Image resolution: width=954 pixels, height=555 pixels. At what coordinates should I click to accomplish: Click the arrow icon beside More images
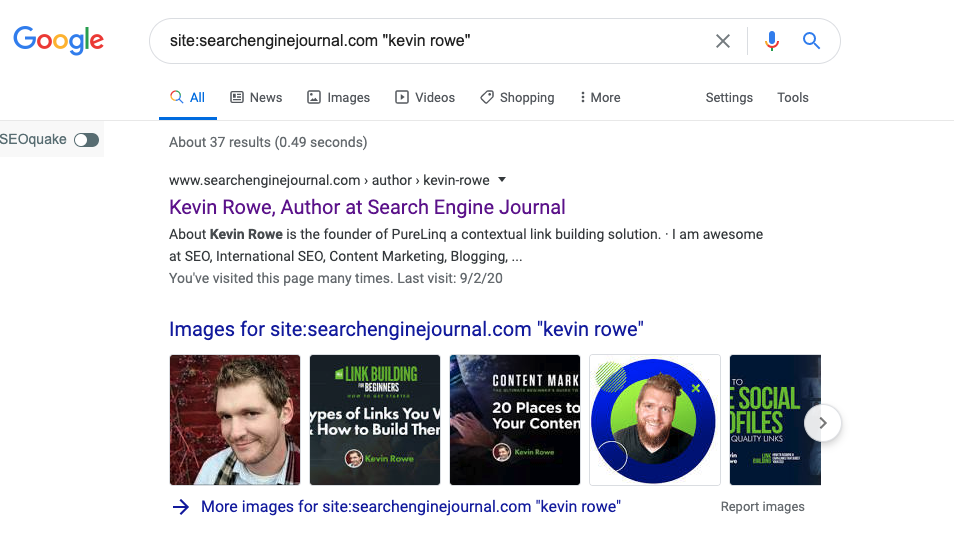[x=181, y=507]
